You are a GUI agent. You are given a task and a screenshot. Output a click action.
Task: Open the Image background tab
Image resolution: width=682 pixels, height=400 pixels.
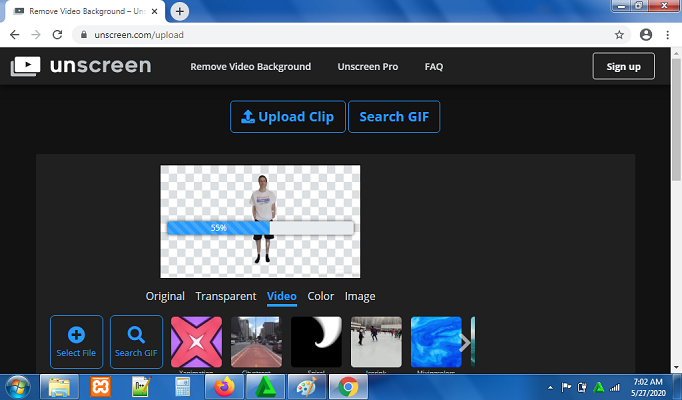[360, 296]
